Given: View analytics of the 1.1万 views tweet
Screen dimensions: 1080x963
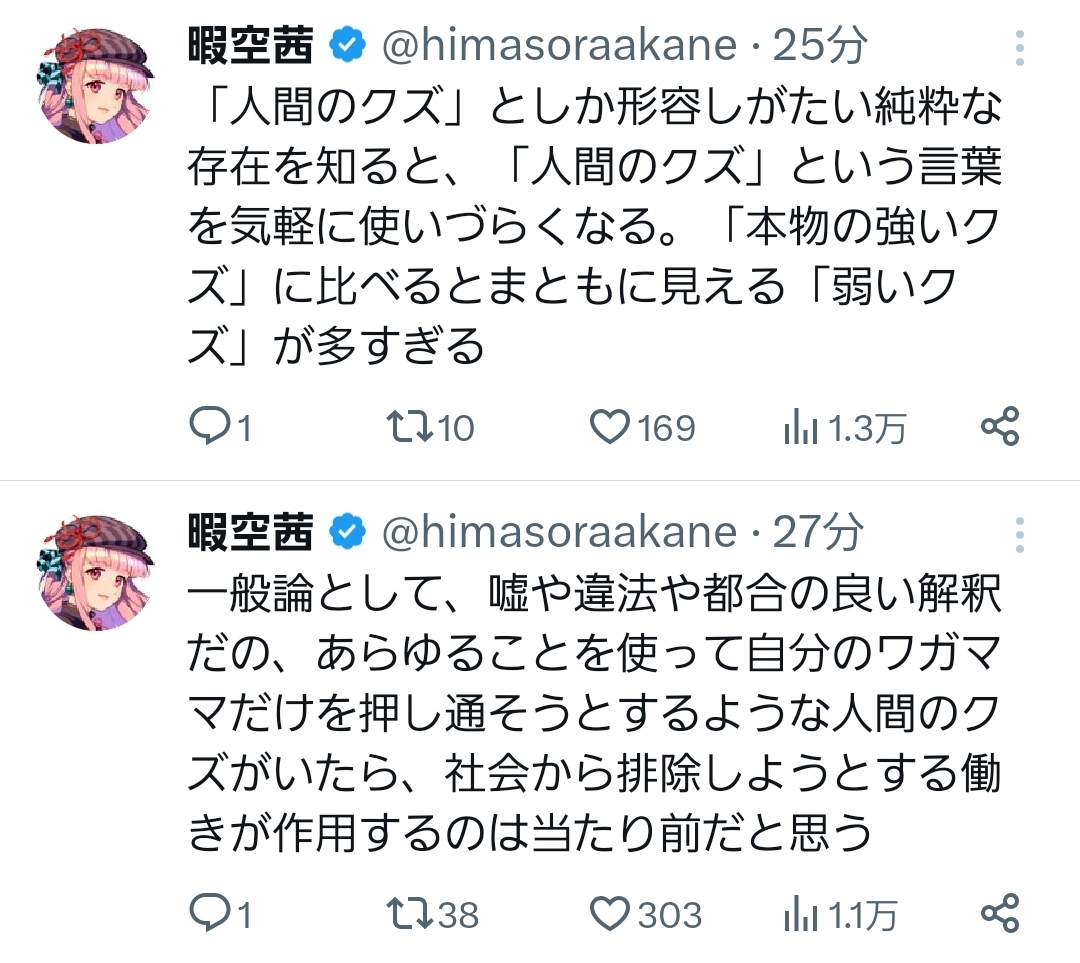Looking at the screenshot, I should (x=799, y=913).
